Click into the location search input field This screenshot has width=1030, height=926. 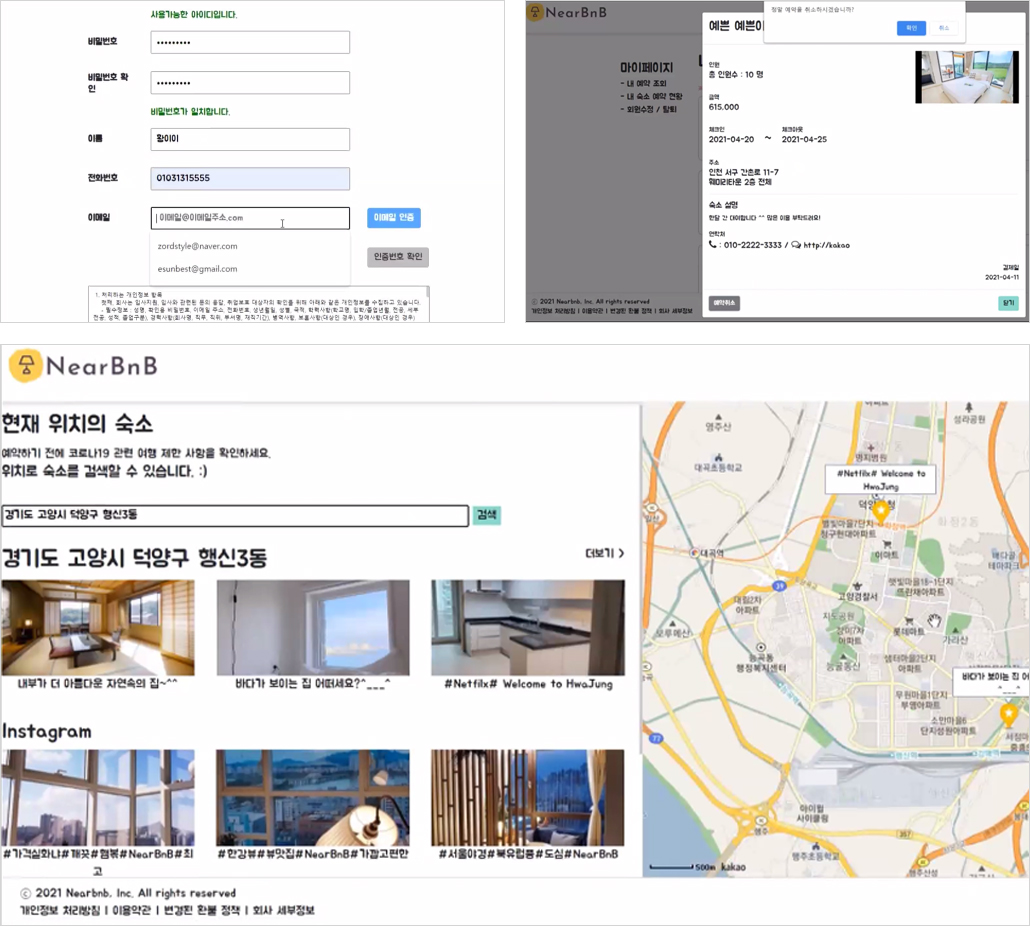click(x=235, y=516)
